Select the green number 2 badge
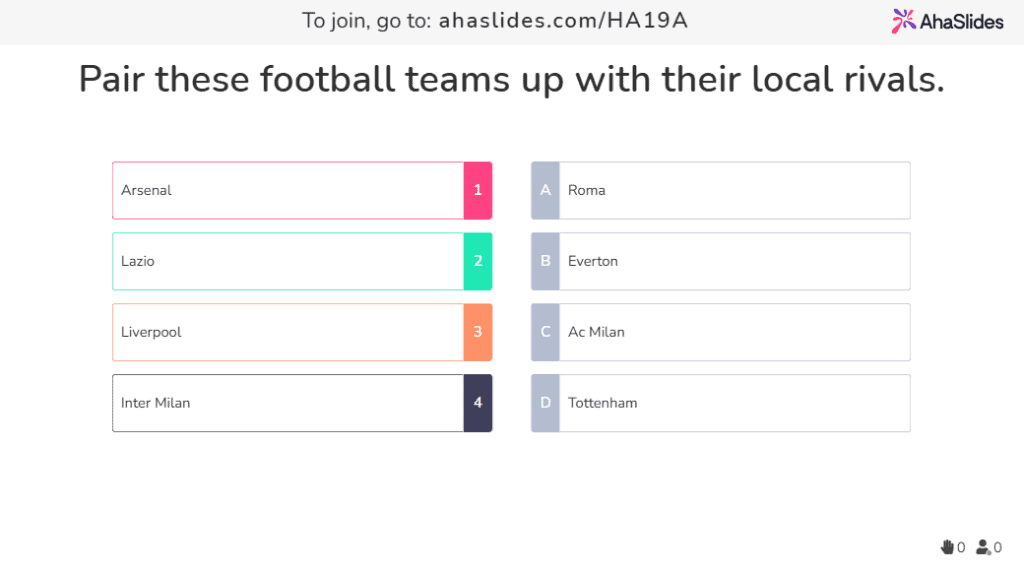This screenshot has width=1024, height=573. [x=478, y=261]
